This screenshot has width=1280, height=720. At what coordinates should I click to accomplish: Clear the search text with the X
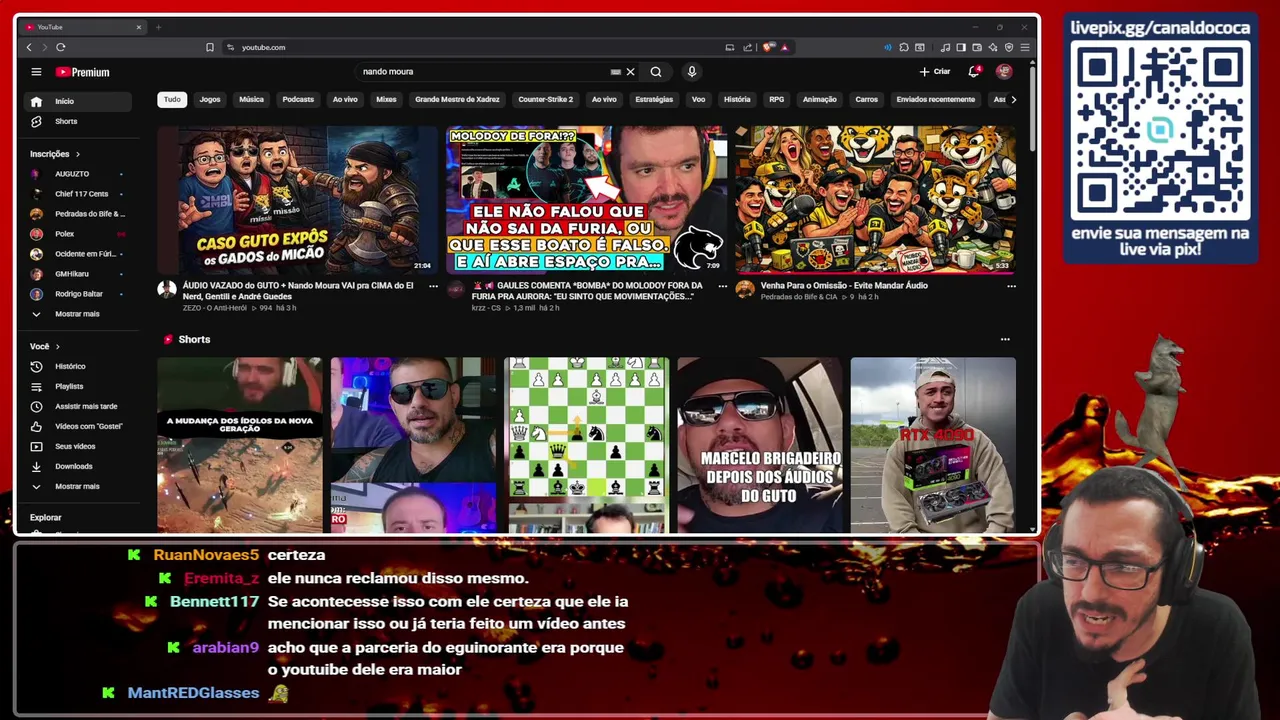point(630,72)
